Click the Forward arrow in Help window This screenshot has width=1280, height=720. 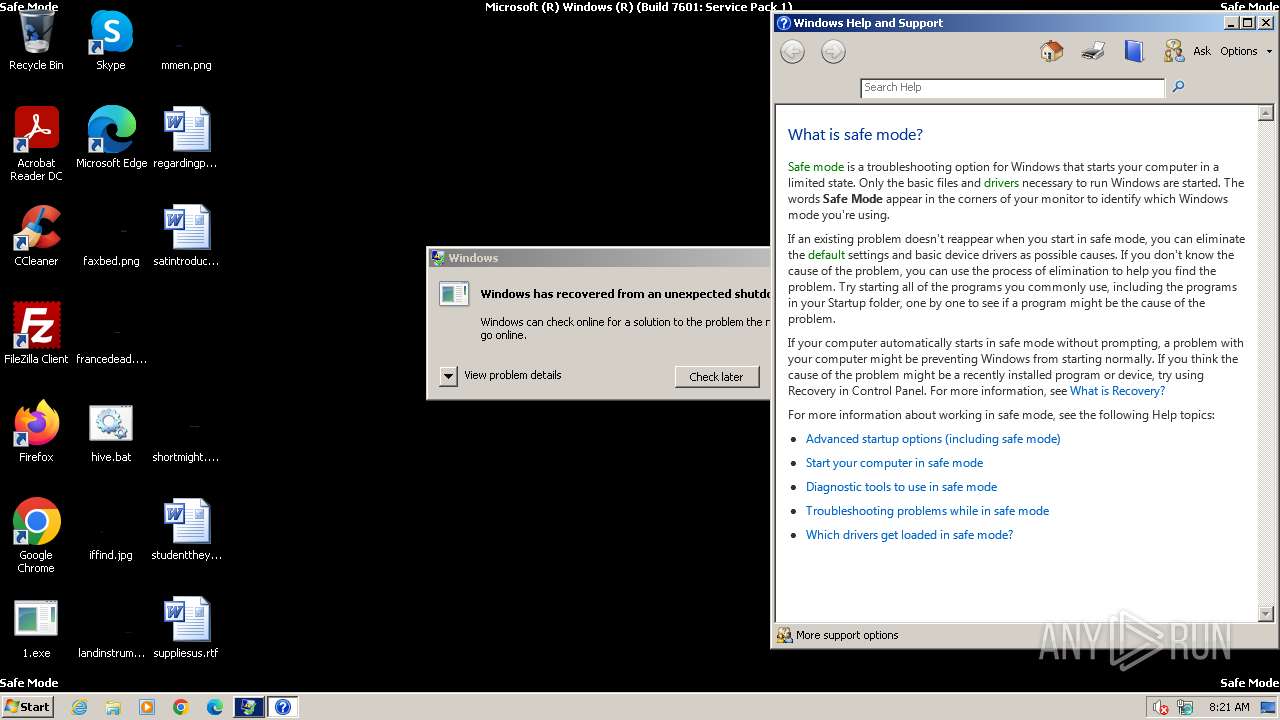pyautogui.click(x=833, y=52)
